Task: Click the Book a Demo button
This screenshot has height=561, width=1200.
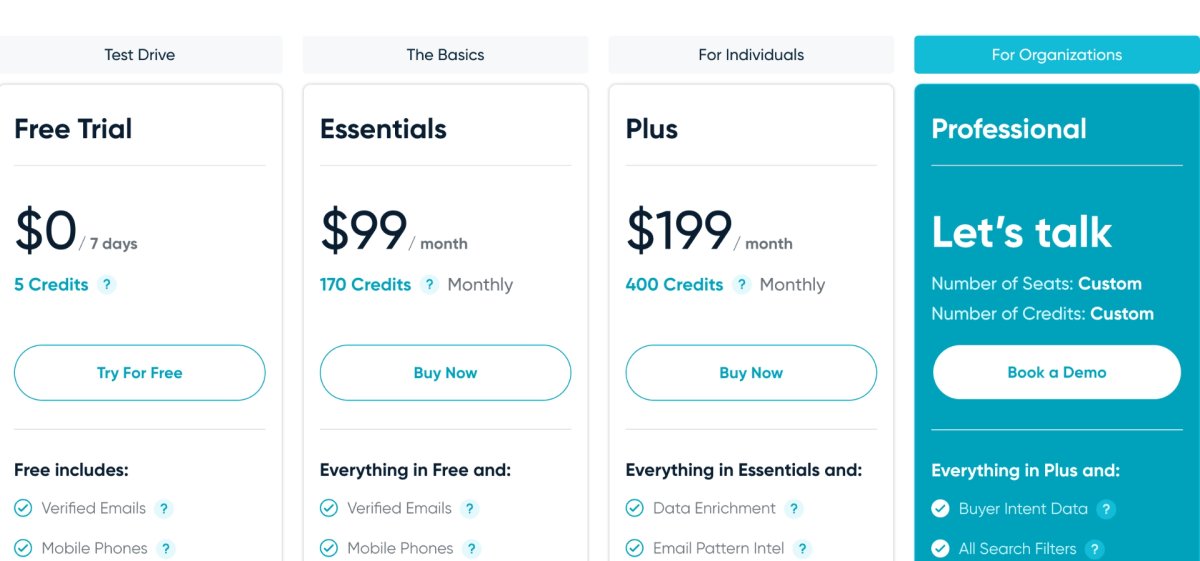Action: 1057,372
